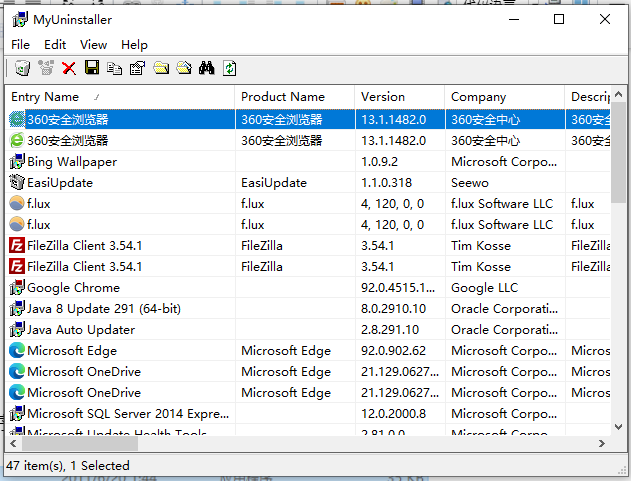Select the Google Chrome entry

(x=75, y=288)
